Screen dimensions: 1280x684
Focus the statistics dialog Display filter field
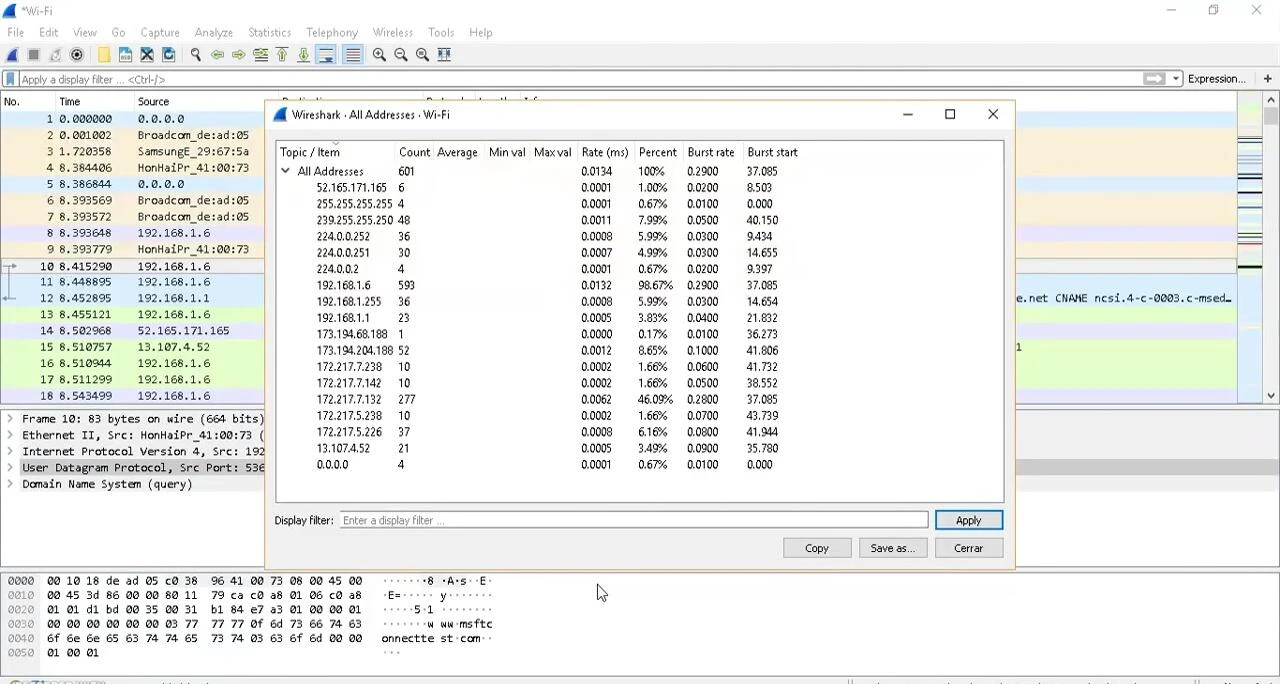[633, 520]
